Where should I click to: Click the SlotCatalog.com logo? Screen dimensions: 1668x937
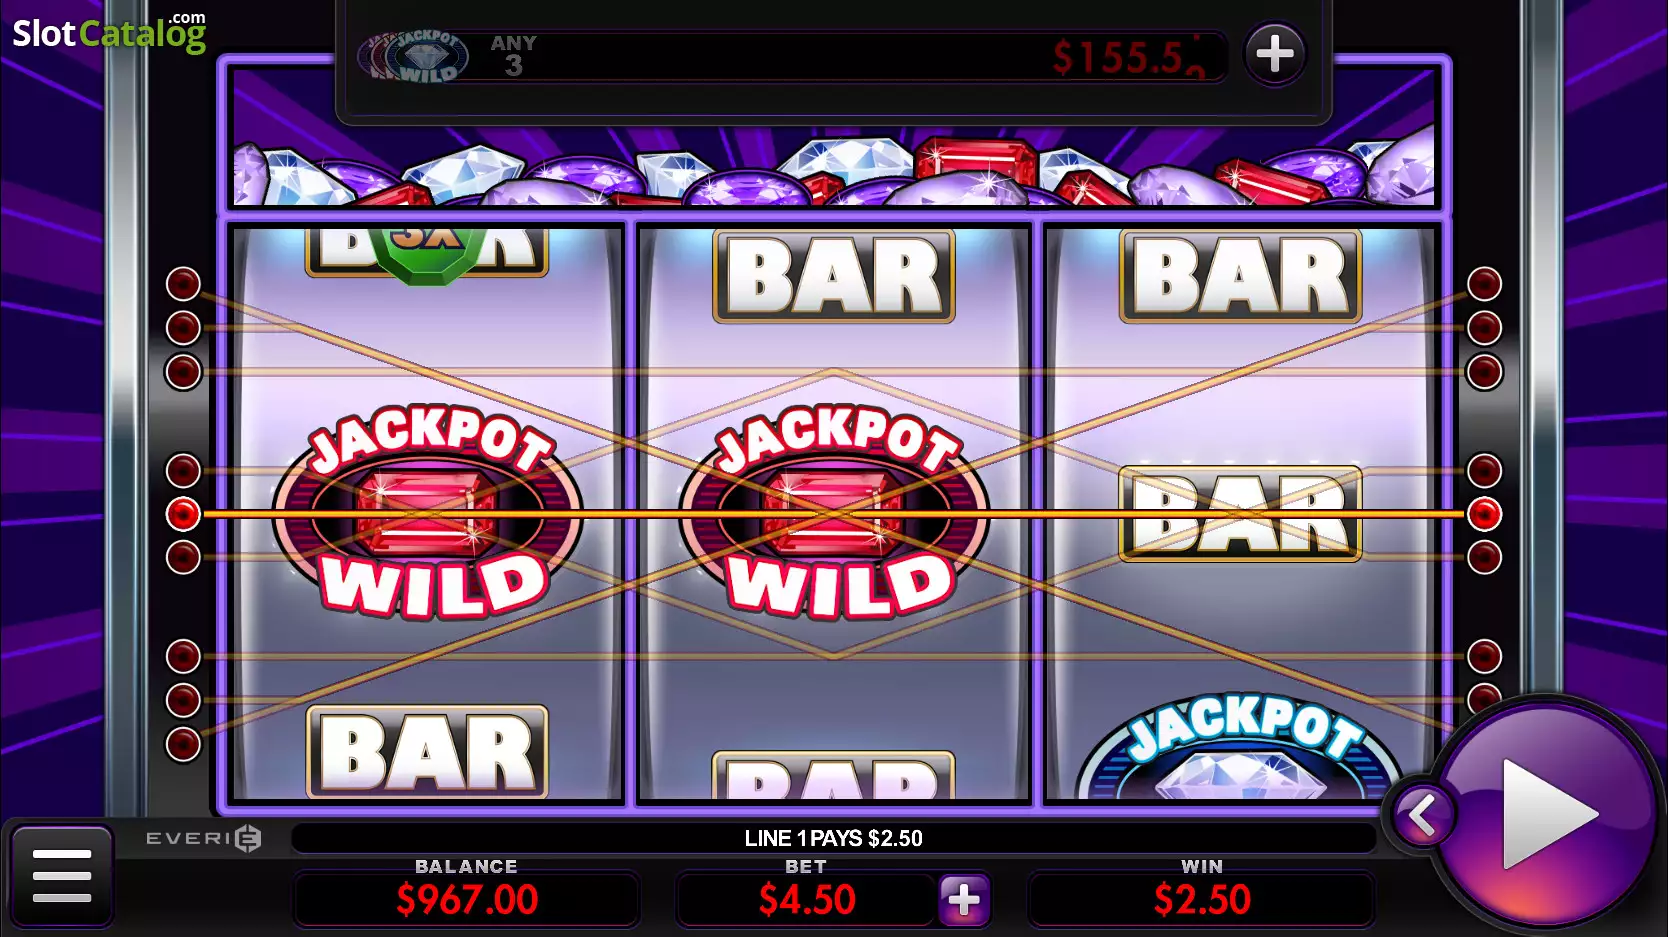109,32
